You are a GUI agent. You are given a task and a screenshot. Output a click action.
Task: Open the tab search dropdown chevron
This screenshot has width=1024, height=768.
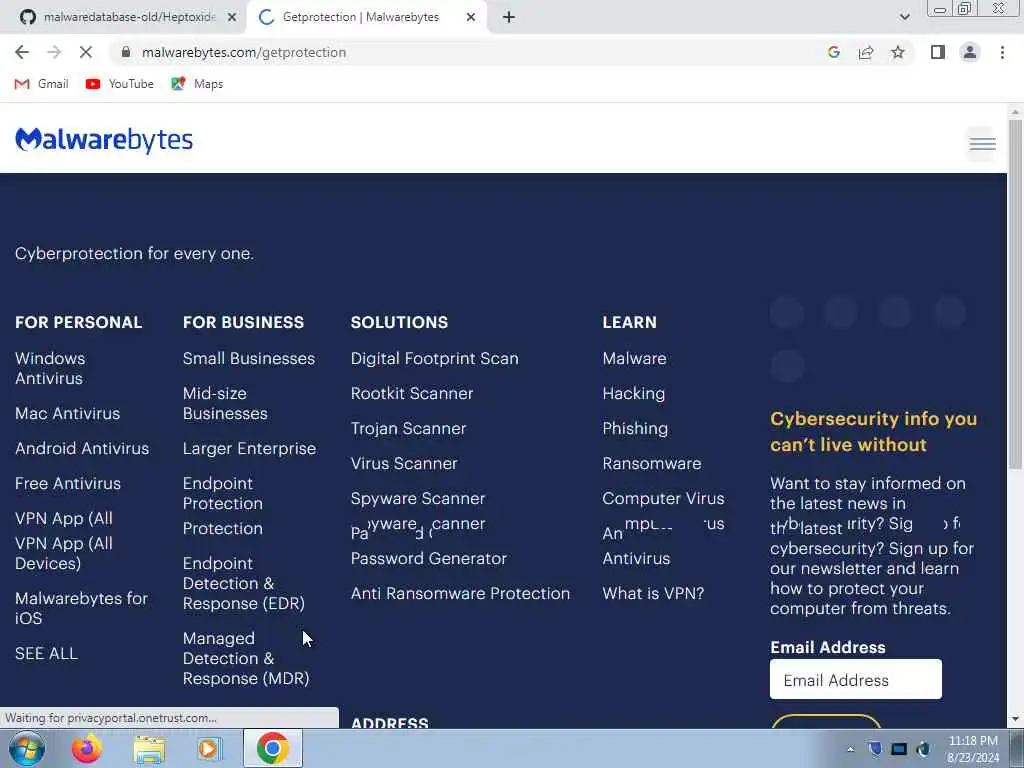click(904, 17)
